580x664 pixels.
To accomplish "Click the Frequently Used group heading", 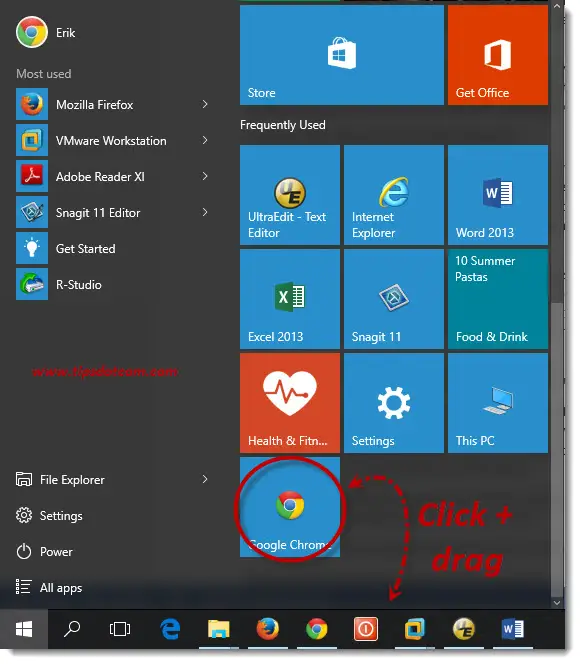I will [x=283, y=125].
